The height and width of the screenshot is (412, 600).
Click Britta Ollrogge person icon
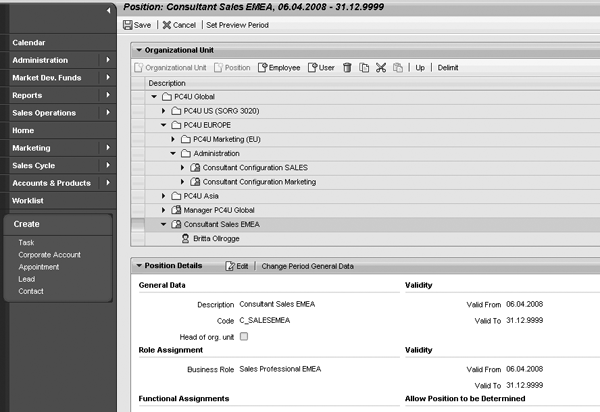[x=185, y=238]
